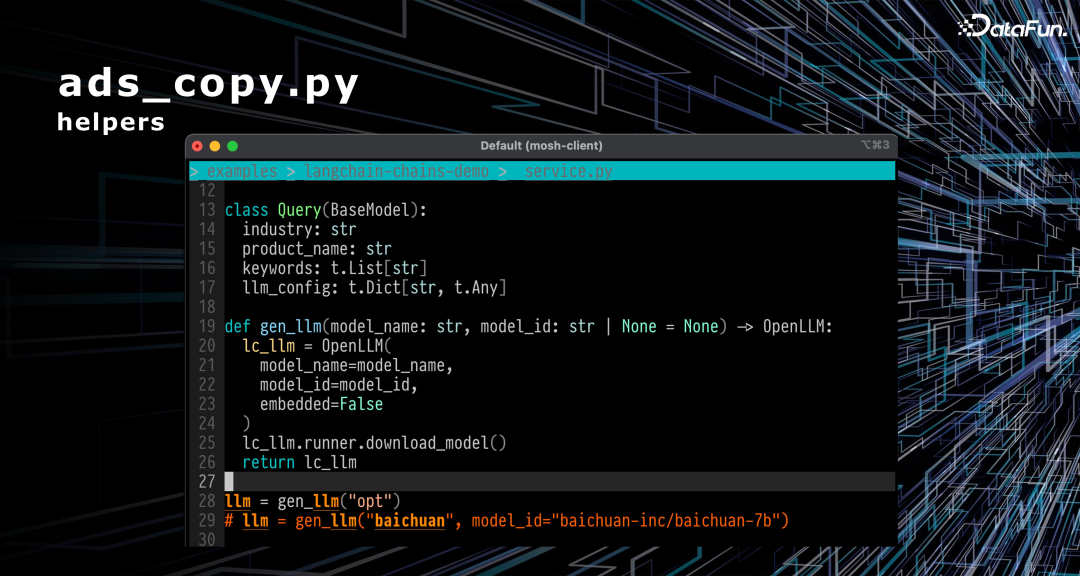Click the llm = gen_llm("opt") line
This screenshot has width=1080, height=576.
(312, 501)
